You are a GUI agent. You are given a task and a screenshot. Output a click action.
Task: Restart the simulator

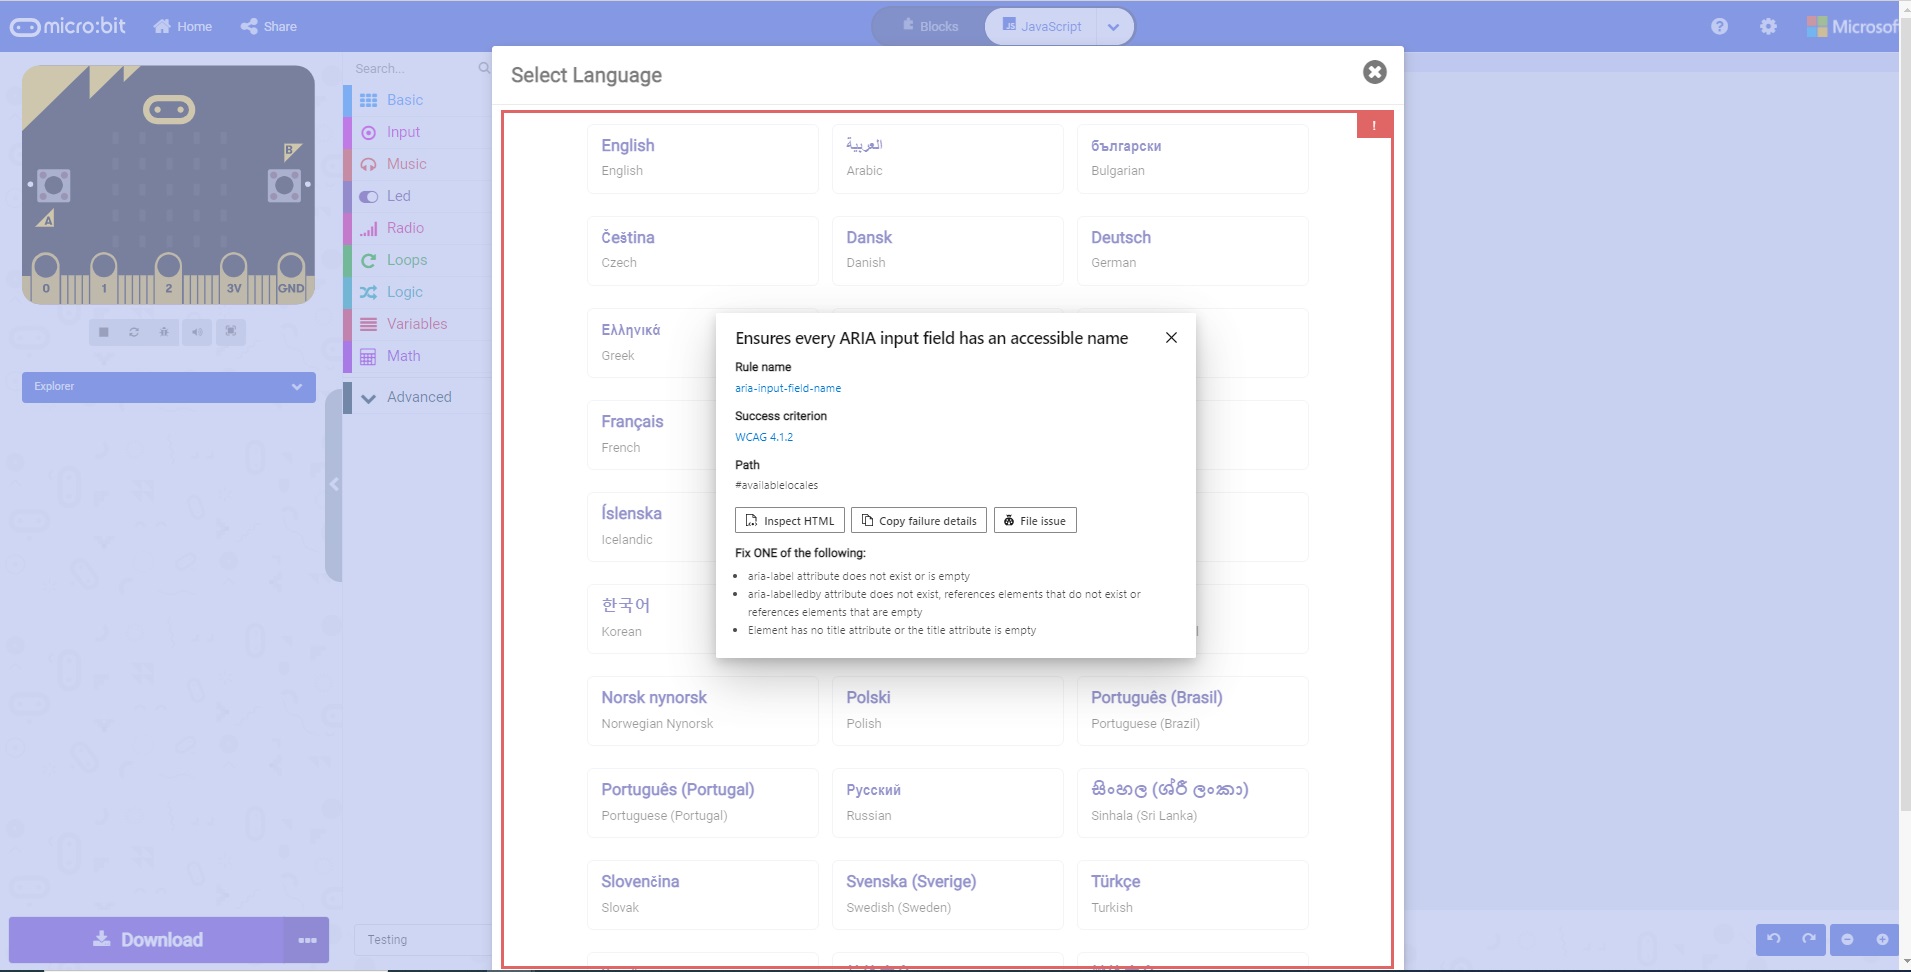tap(134, 332)
